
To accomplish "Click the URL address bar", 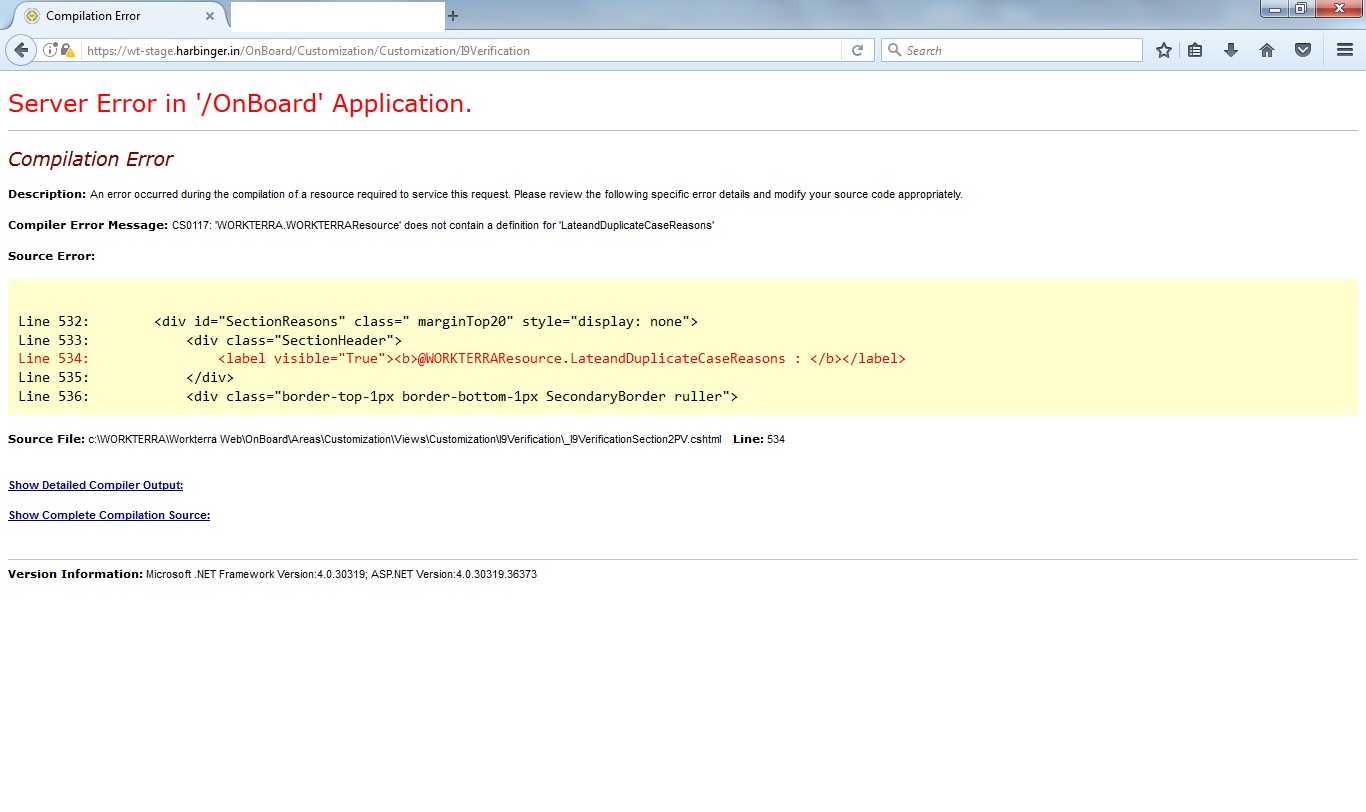I will pyautogui.click(x=460, y=50).
